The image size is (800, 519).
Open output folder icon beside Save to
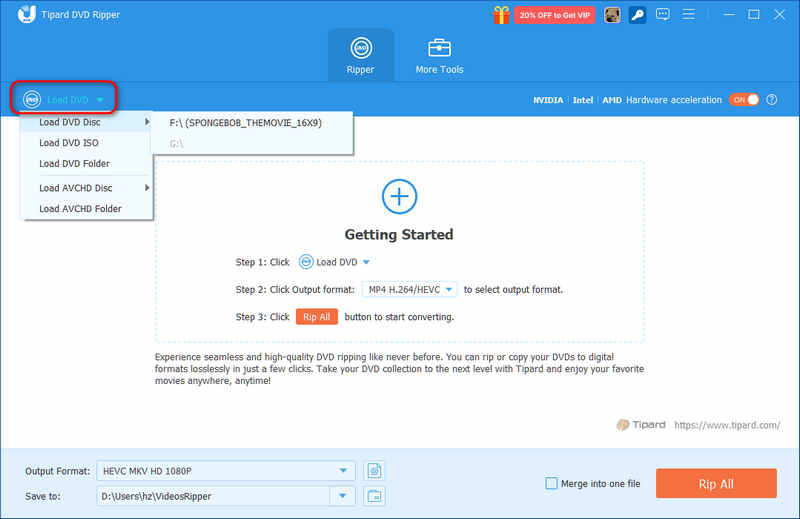pyautogui.click(x=374, y=496)
